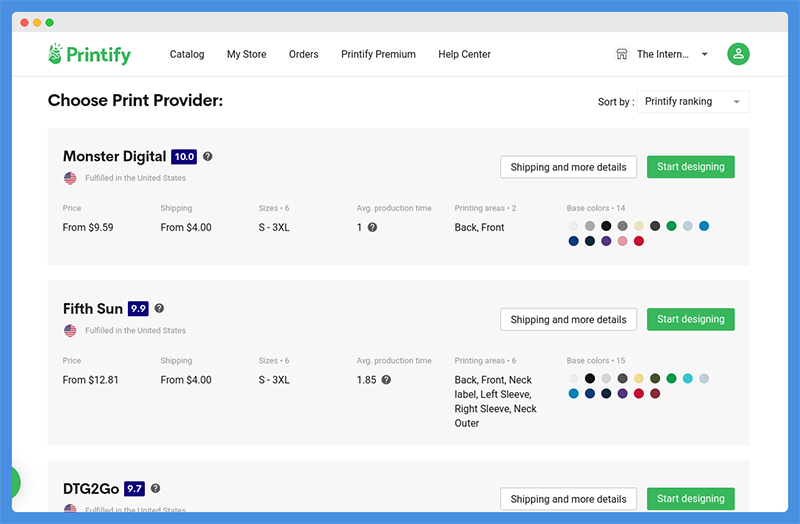Click the Choose Print Provider heading
The width and height of the screenshot is (800, 524).
point(135,101)
